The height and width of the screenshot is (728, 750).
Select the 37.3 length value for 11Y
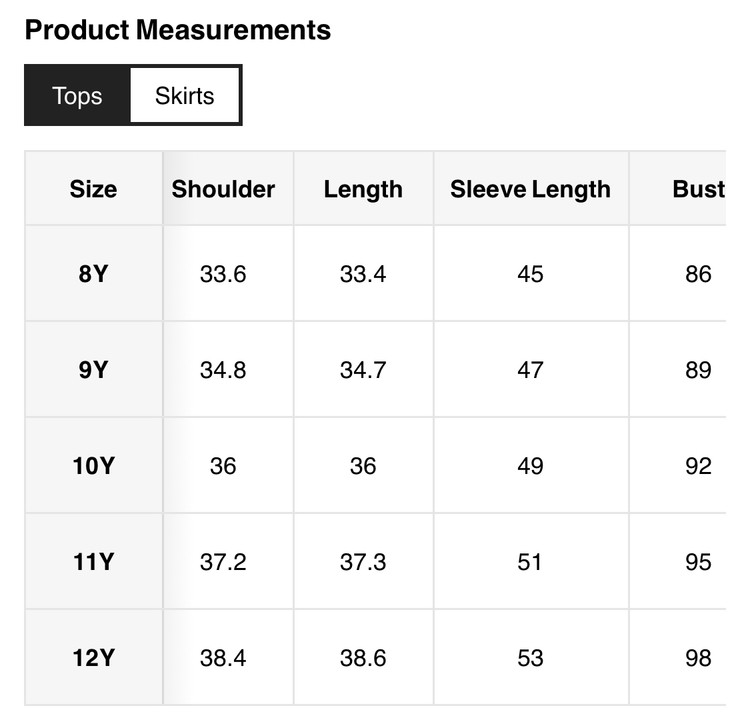[x=363, y=562]
